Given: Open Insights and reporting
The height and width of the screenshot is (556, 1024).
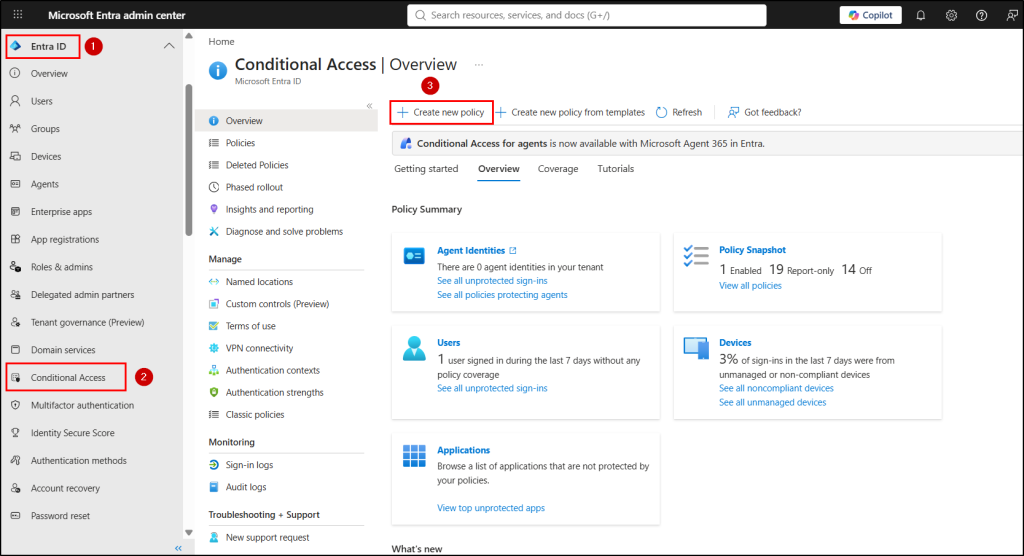Looking at the screenshot, I should pyautogui.click(x=269, y=210).
